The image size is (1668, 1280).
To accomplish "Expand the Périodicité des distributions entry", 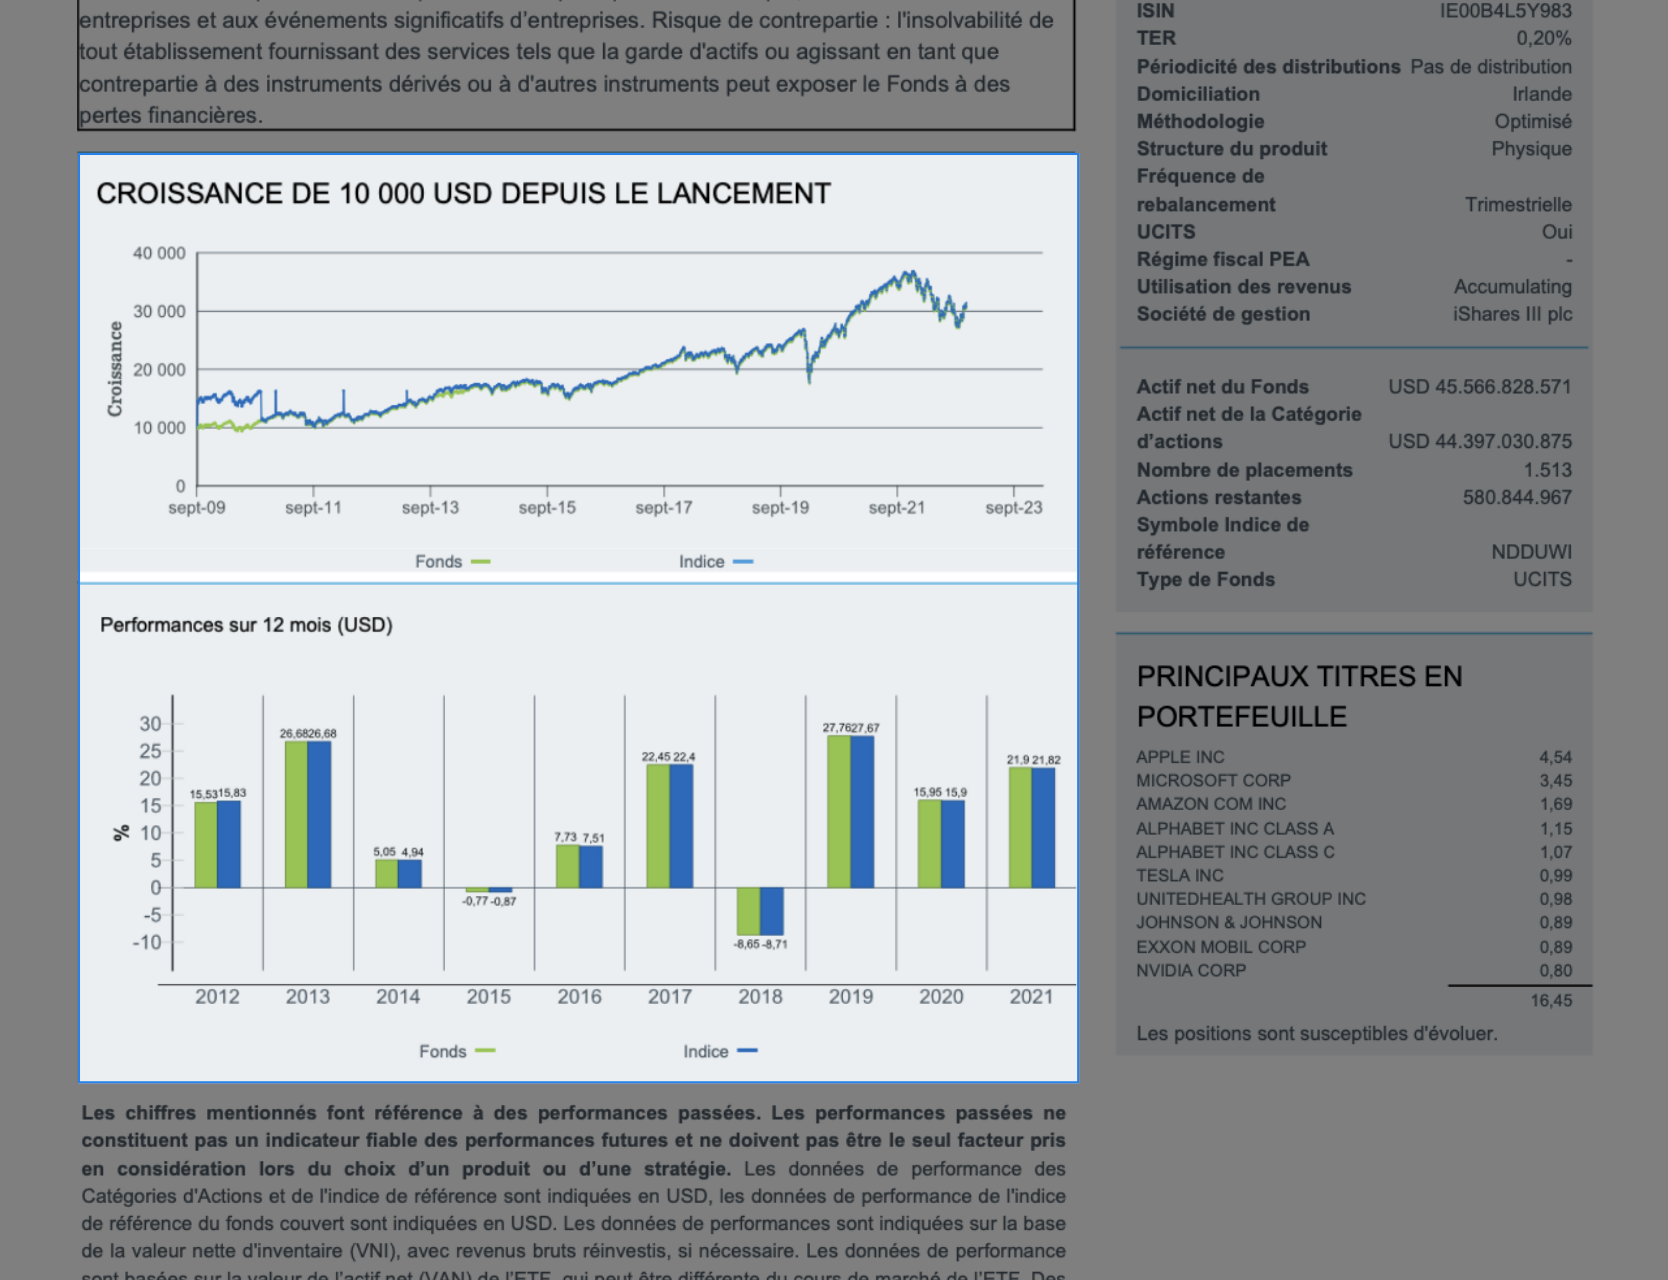I will pyautogui.click(x=1267, y=66).
